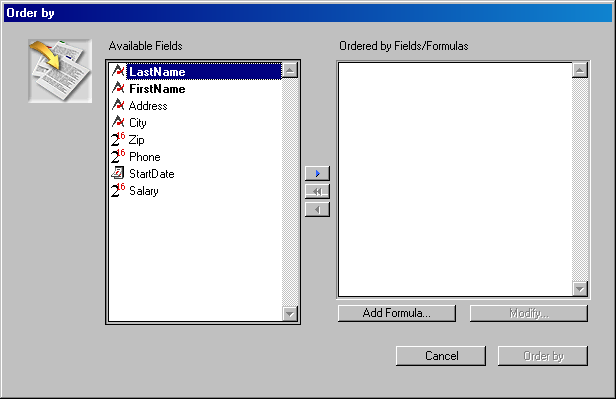Click the text-type icon beside Address
This screenshot has height=399, width=616.
click(x=118, y=105)
